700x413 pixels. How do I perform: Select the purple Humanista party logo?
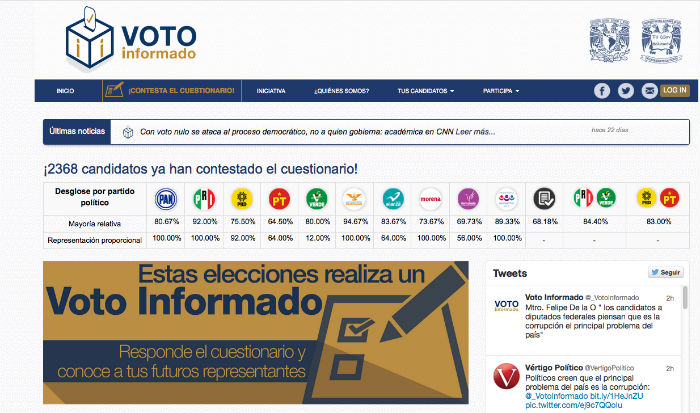(468, 199)
